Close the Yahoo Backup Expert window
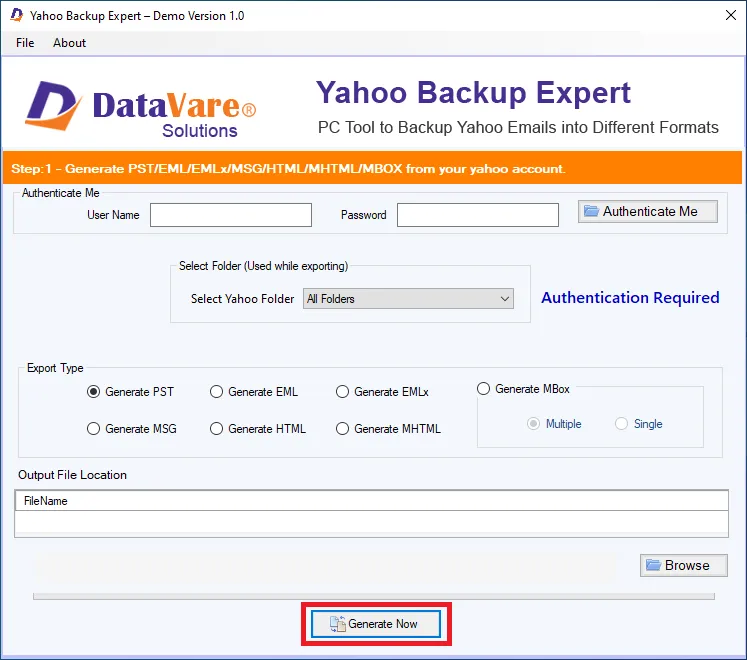747x660 pixels. coord(731,15)
